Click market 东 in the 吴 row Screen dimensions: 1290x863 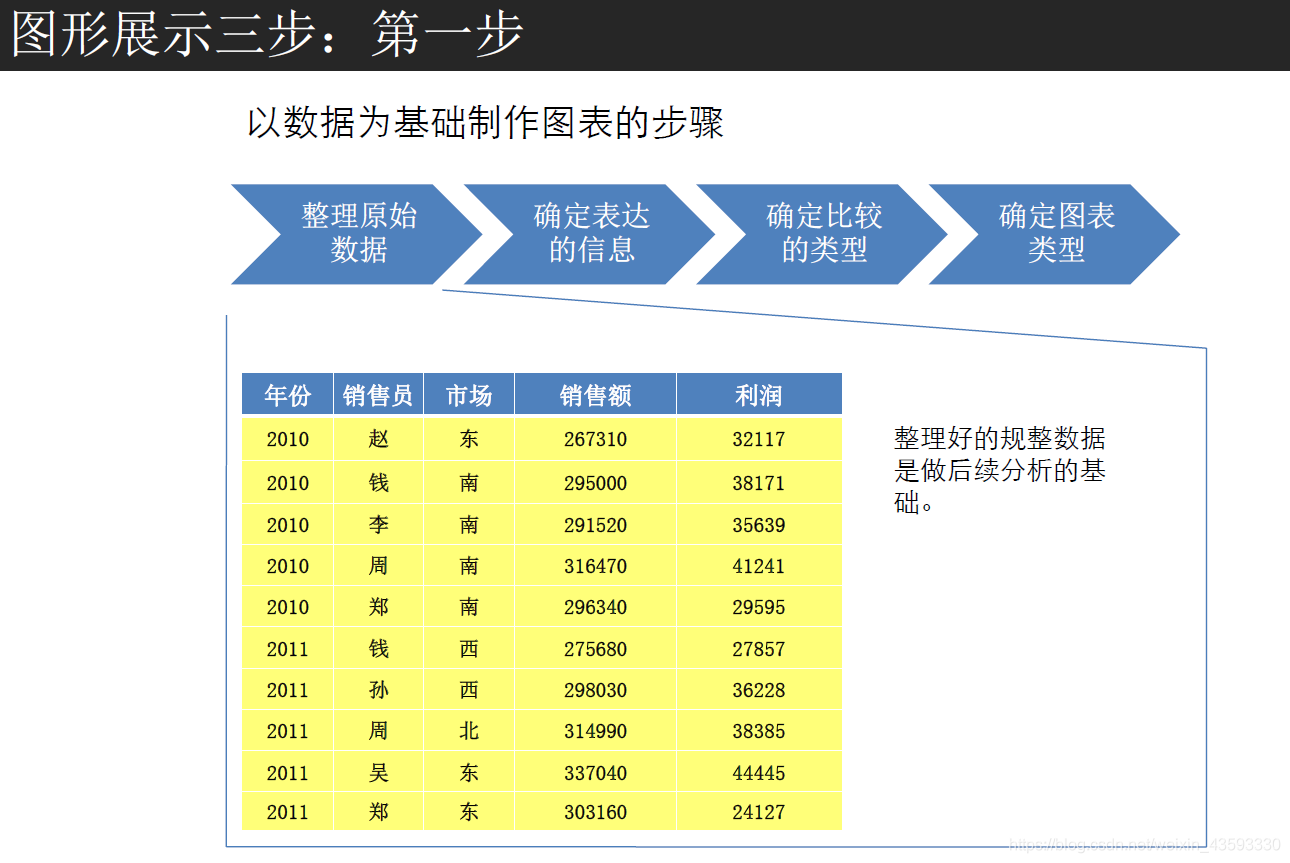(x=469, y=773)
